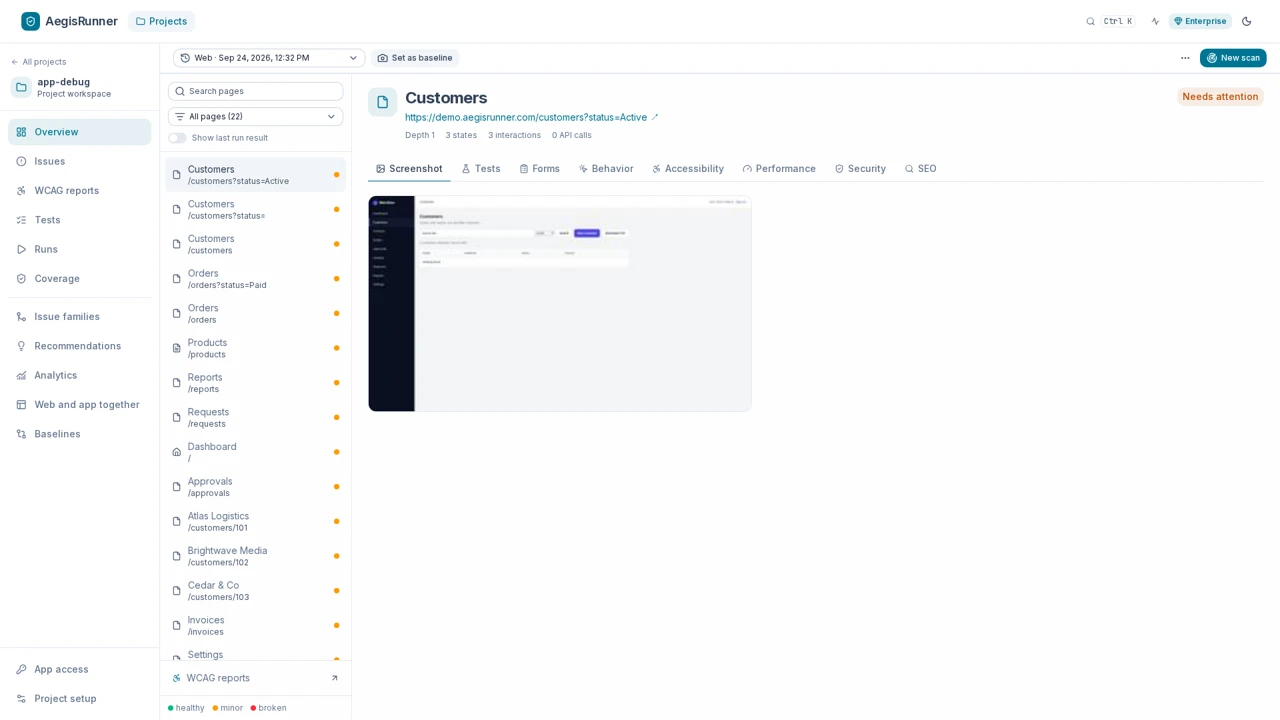Screen dimensions: 1280x720
Task: Click the Coverage shield icon in sidebar
Action: [21, 279]
